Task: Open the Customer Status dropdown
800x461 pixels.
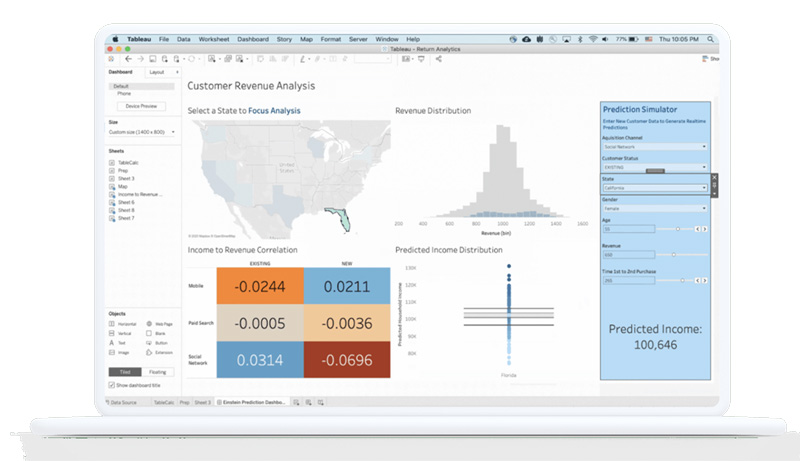Action: tap(655, 167)
